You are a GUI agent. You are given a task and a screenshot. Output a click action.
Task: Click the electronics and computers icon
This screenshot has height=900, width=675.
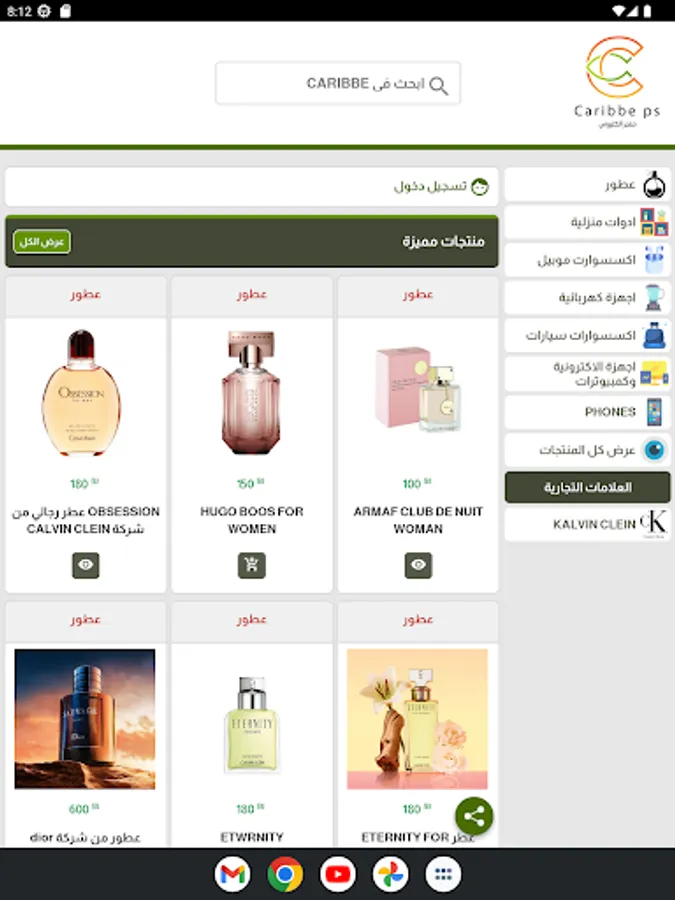pyautogui.click(x=654, y=374)
